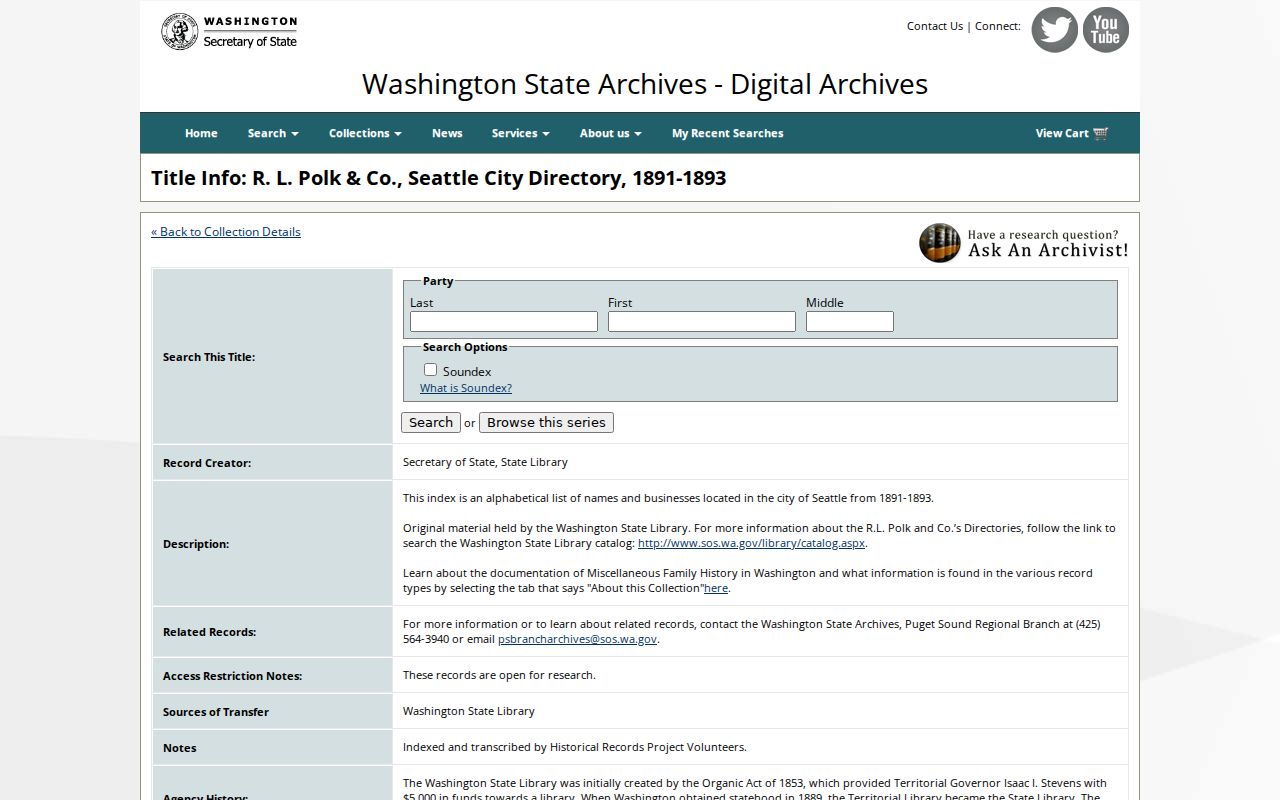The height and width of the screenshot is (800, 1280).
Task: Open the YouTube channel icon
Action: pyautogui.click(x=1105, y=30)
